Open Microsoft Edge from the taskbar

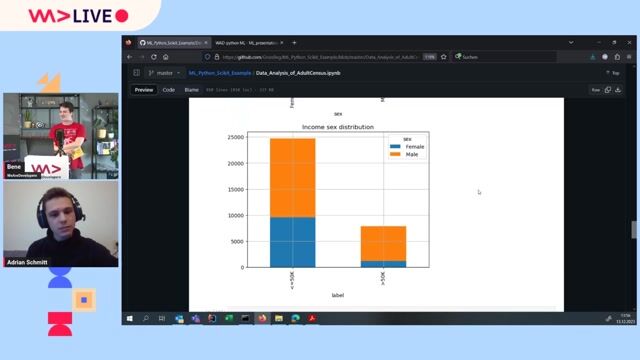[x=296, y=318]
